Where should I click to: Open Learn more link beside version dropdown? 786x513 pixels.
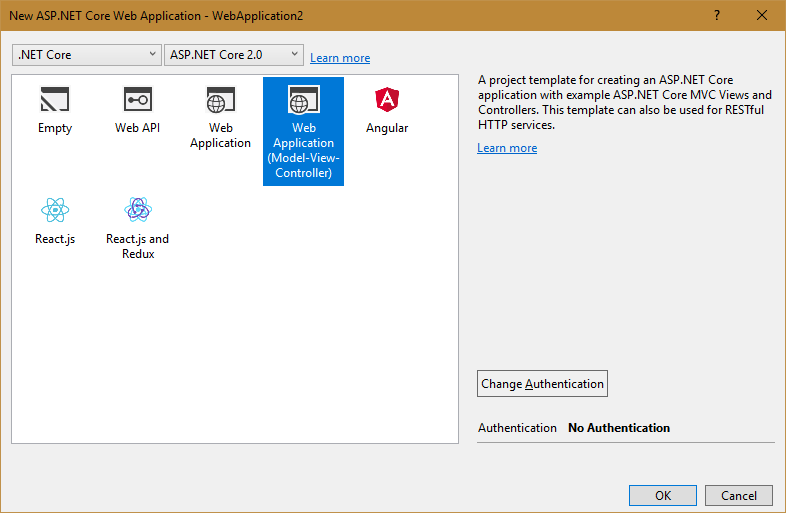tap(340, 58)
